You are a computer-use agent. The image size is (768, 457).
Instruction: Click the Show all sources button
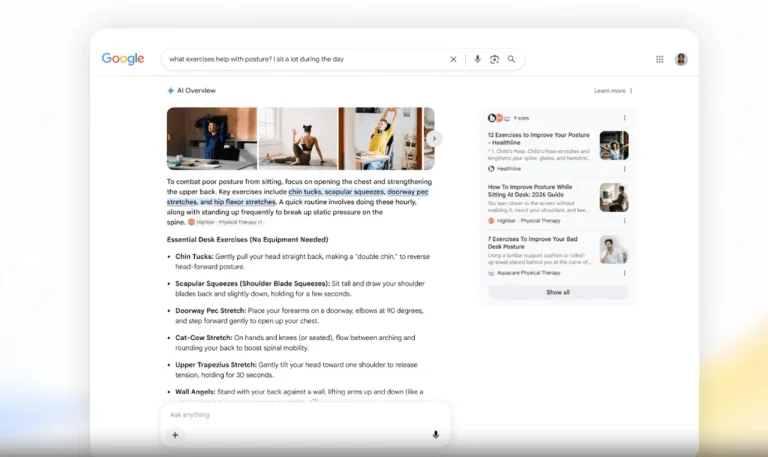coord(558,292)
